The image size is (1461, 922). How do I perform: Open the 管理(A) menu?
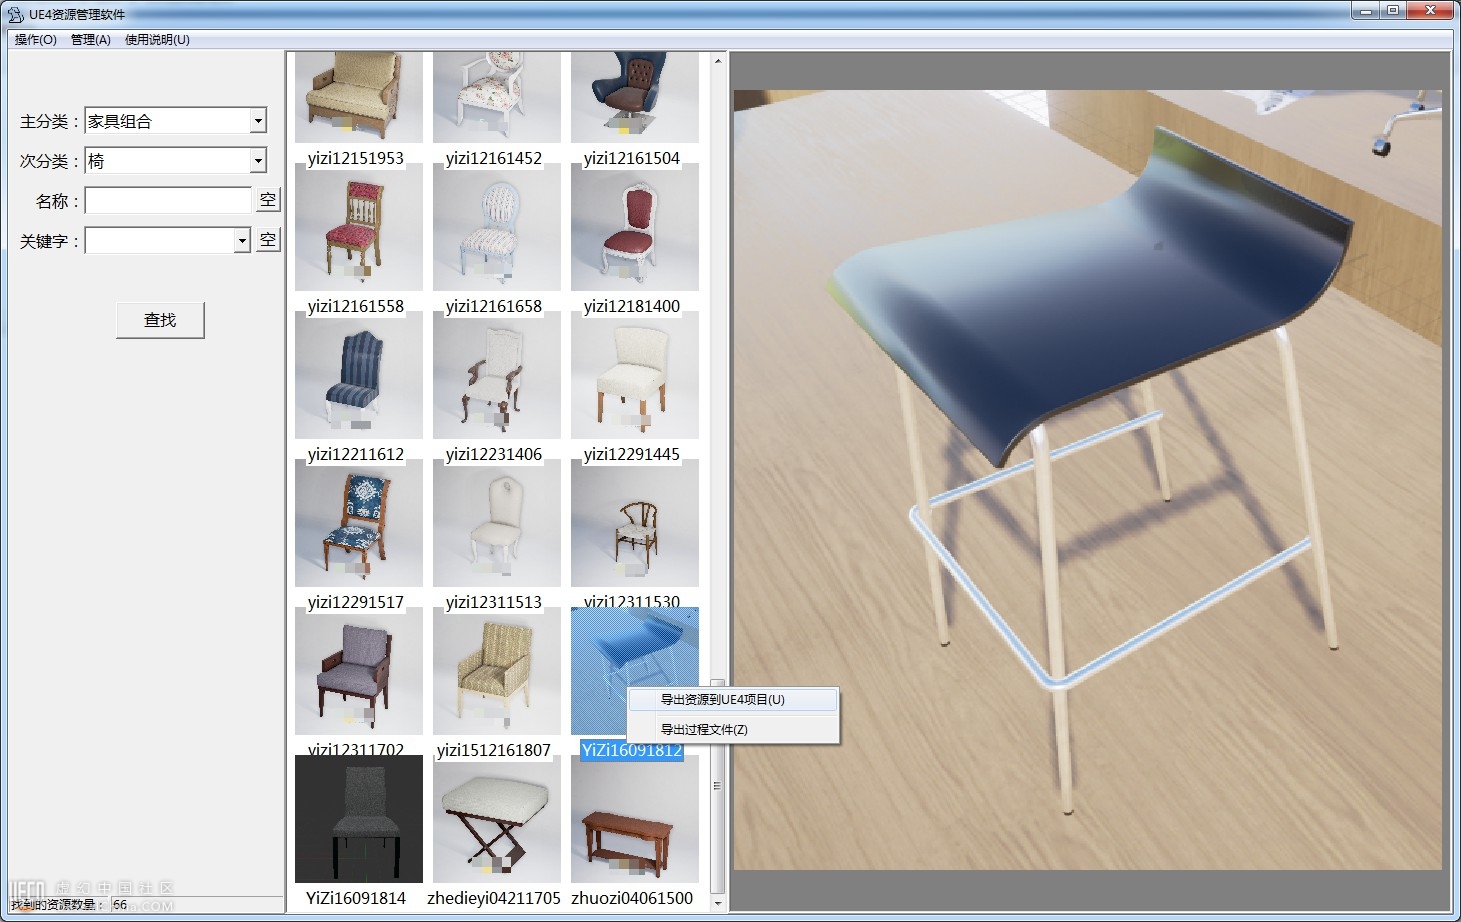[91, 40]
